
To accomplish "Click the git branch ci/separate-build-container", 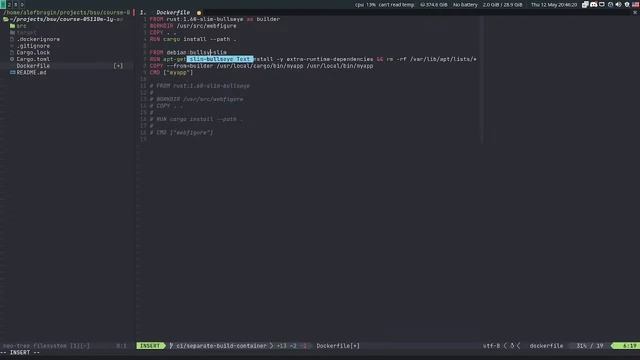I will click(221, 346).
